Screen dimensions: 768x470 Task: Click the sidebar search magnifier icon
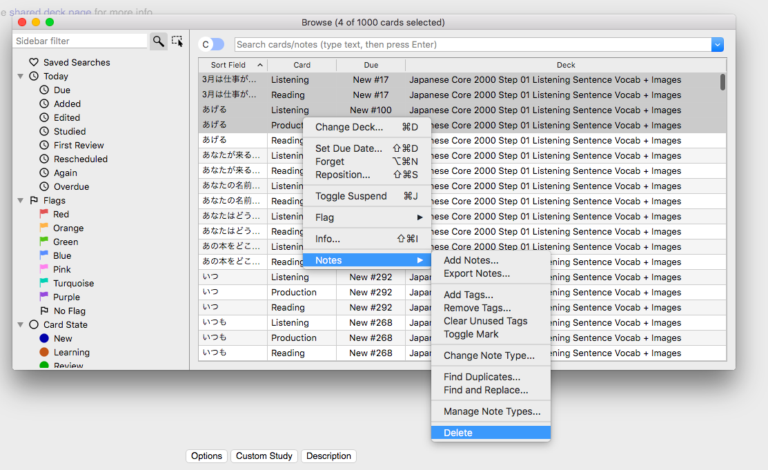pos(158,41)
